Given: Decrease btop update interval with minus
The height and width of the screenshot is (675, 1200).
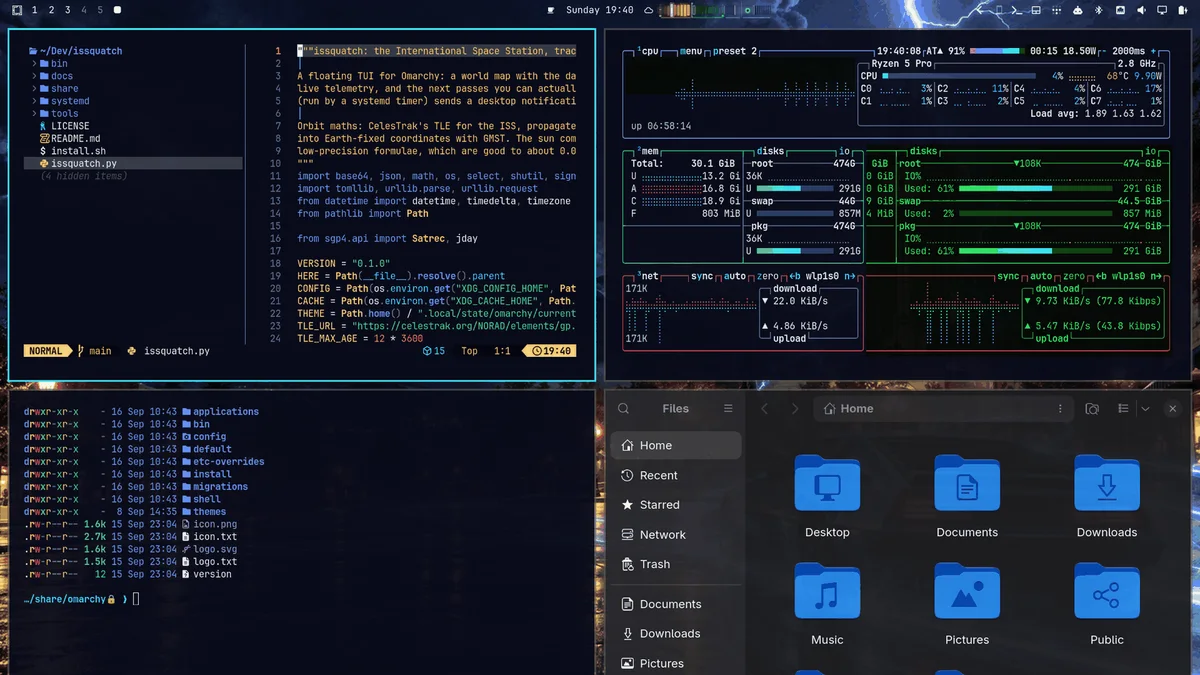Looking at the screenshot, I should click(1105, 51).
